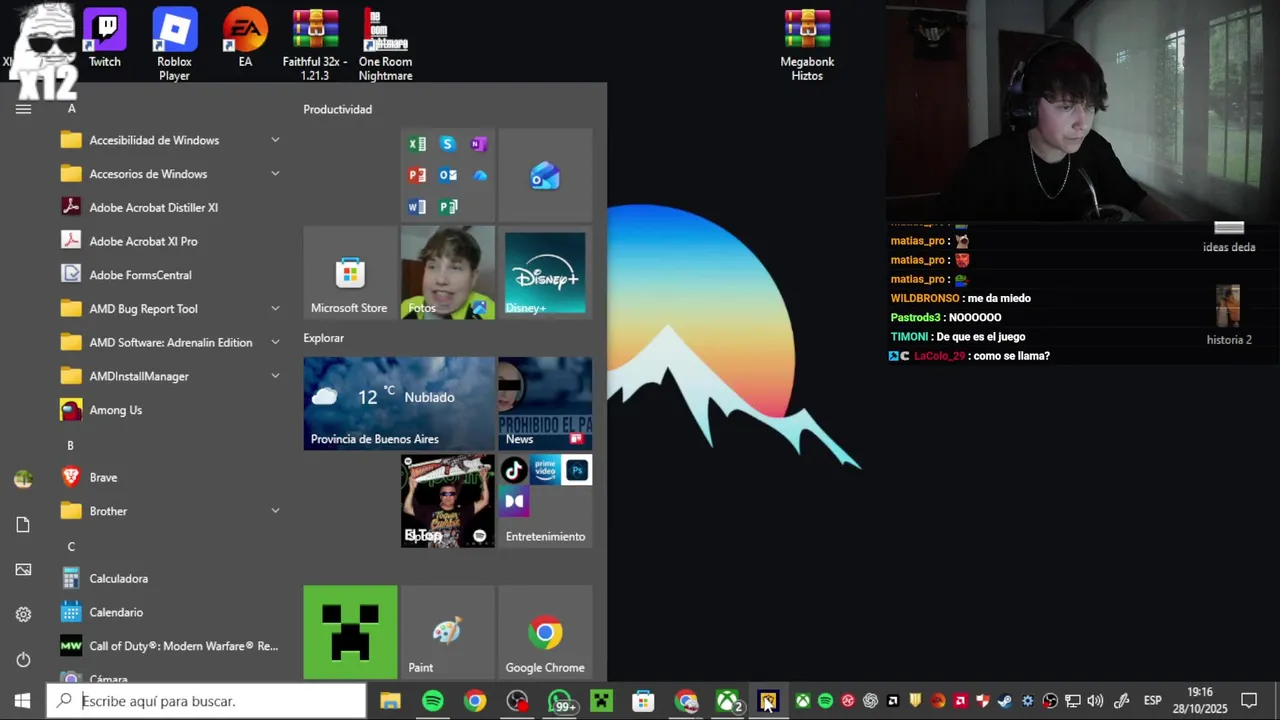The width and height of the screenshot is (1280, 720).
Task: Click the ESP language indicator
Action: [x=1153, y=701]
